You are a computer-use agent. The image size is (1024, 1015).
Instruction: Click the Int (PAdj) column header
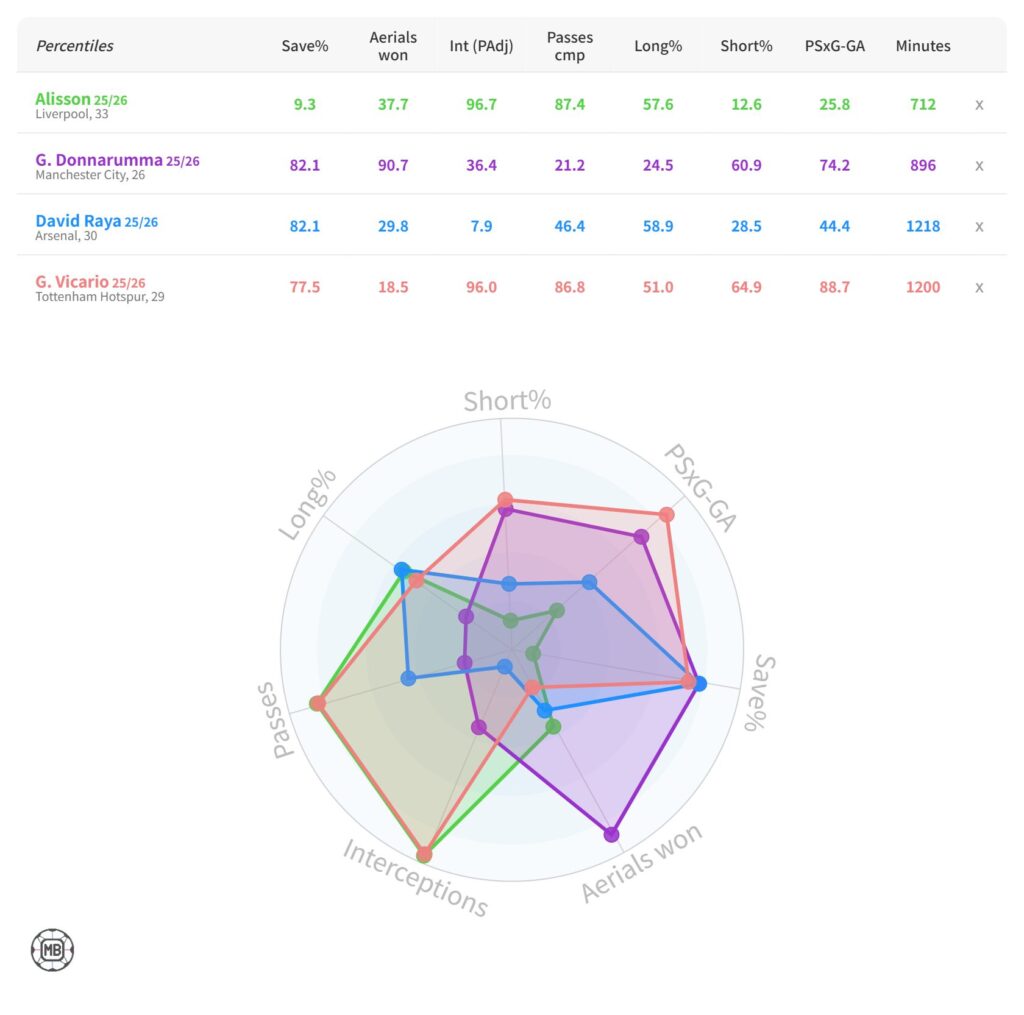coord(481,46)
